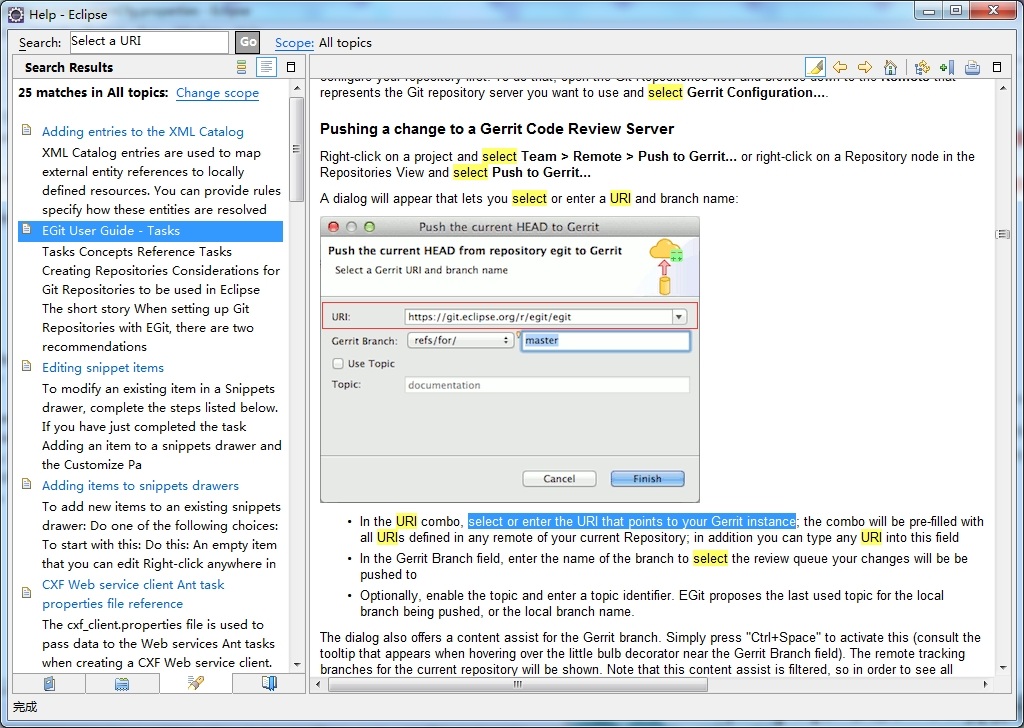This screenshot has width=1024, height=728.
Task: Focus the Search input field
Action: pos(149,42)
